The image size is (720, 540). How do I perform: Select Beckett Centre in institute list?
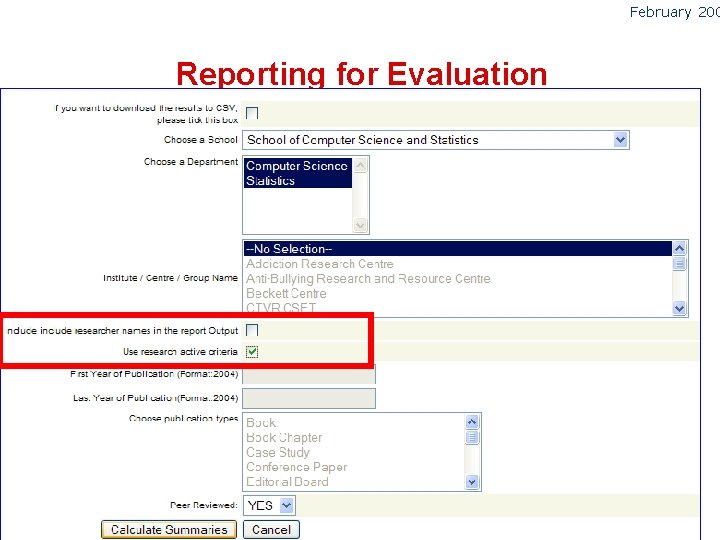tap(457, 293)
